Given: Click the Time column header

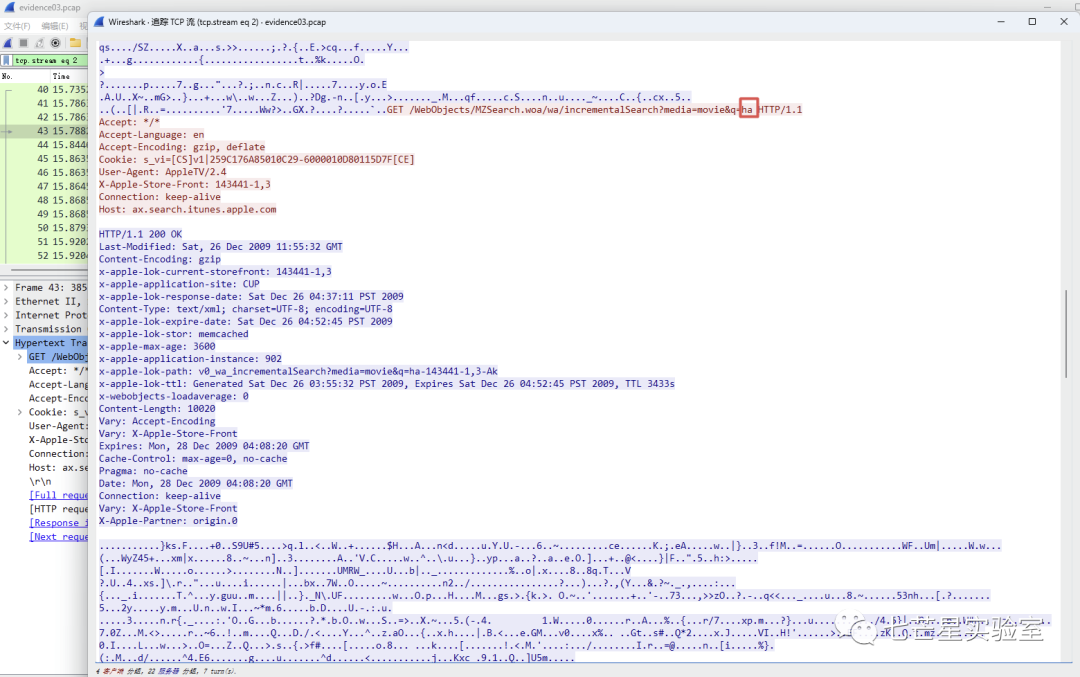Looking at the screenshot, I should click(x=61, y=76).
